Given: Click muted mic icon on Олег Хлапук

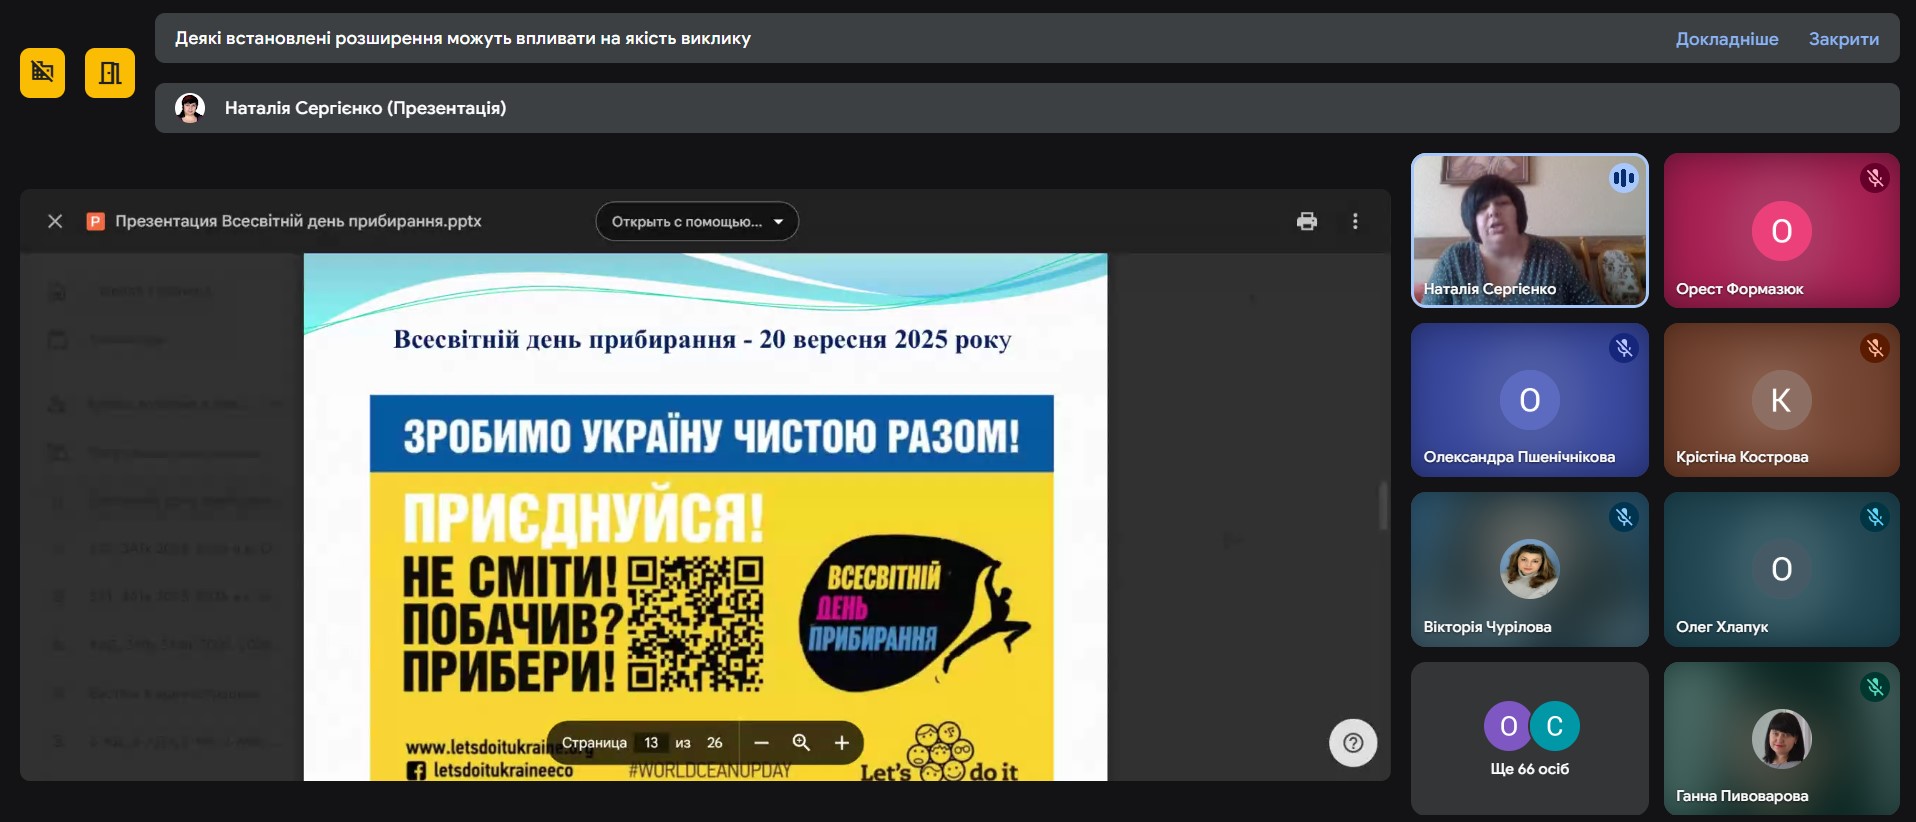Looking at the screenshot, I should pyautogui.click(x=1874, y=517).
